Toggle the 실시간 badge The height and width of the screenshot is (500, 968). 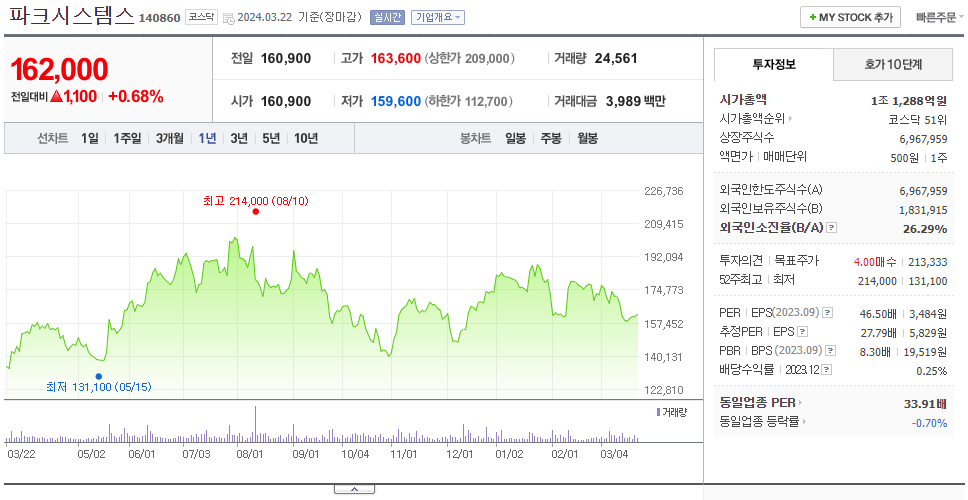coord(387,17)
